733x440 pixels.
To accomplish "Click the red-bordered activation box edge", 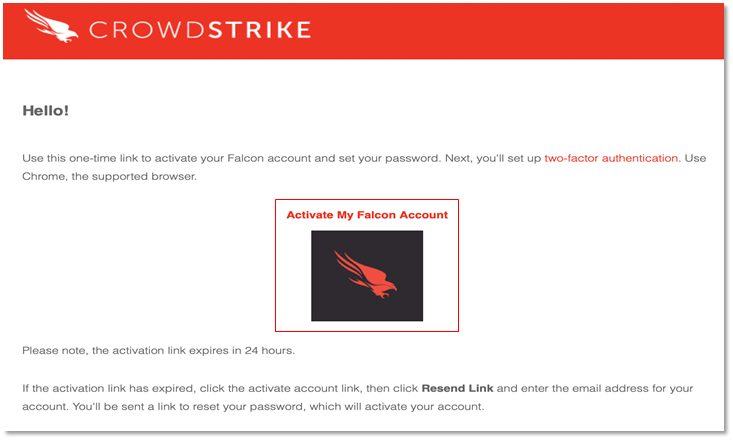I will click(x=276, y=266).
